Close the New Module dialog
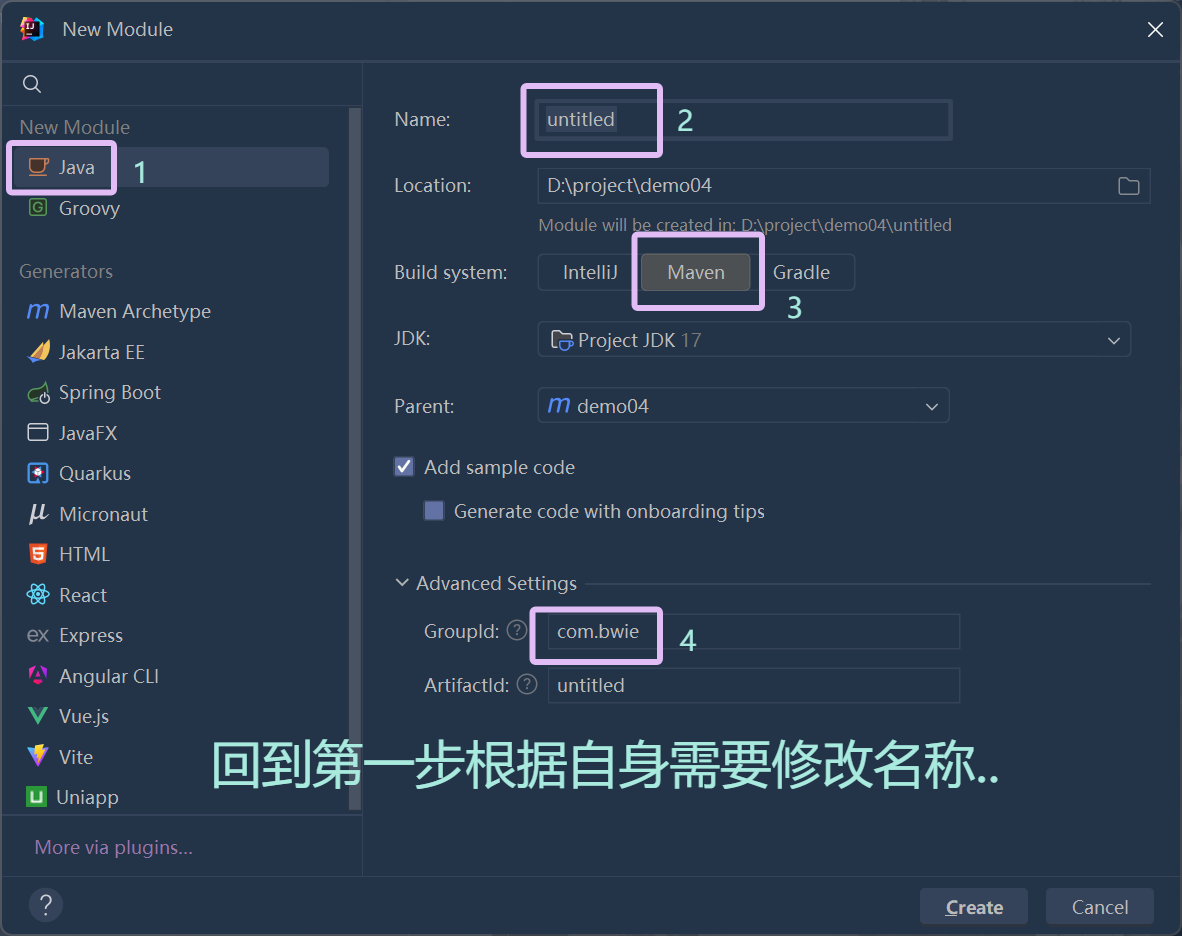The width and height of the screenshot is (1182, 936). pyautogui.click(x=1155, y=29)
